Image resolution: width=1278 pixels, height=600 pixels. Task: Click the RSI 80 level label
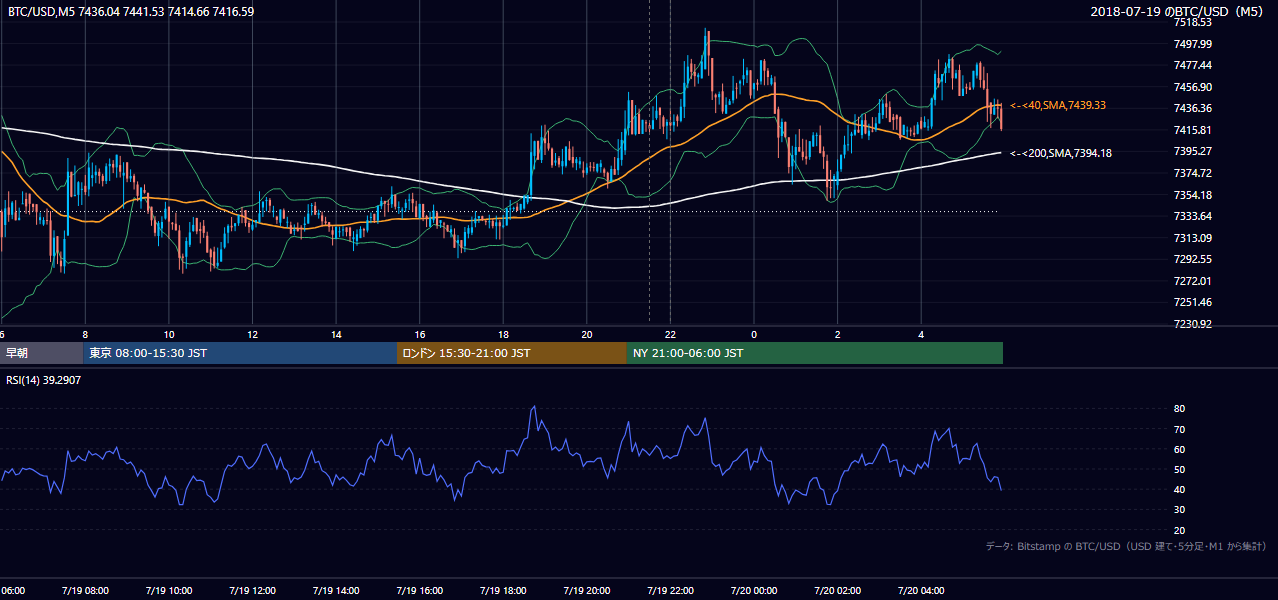point(1179,409)
